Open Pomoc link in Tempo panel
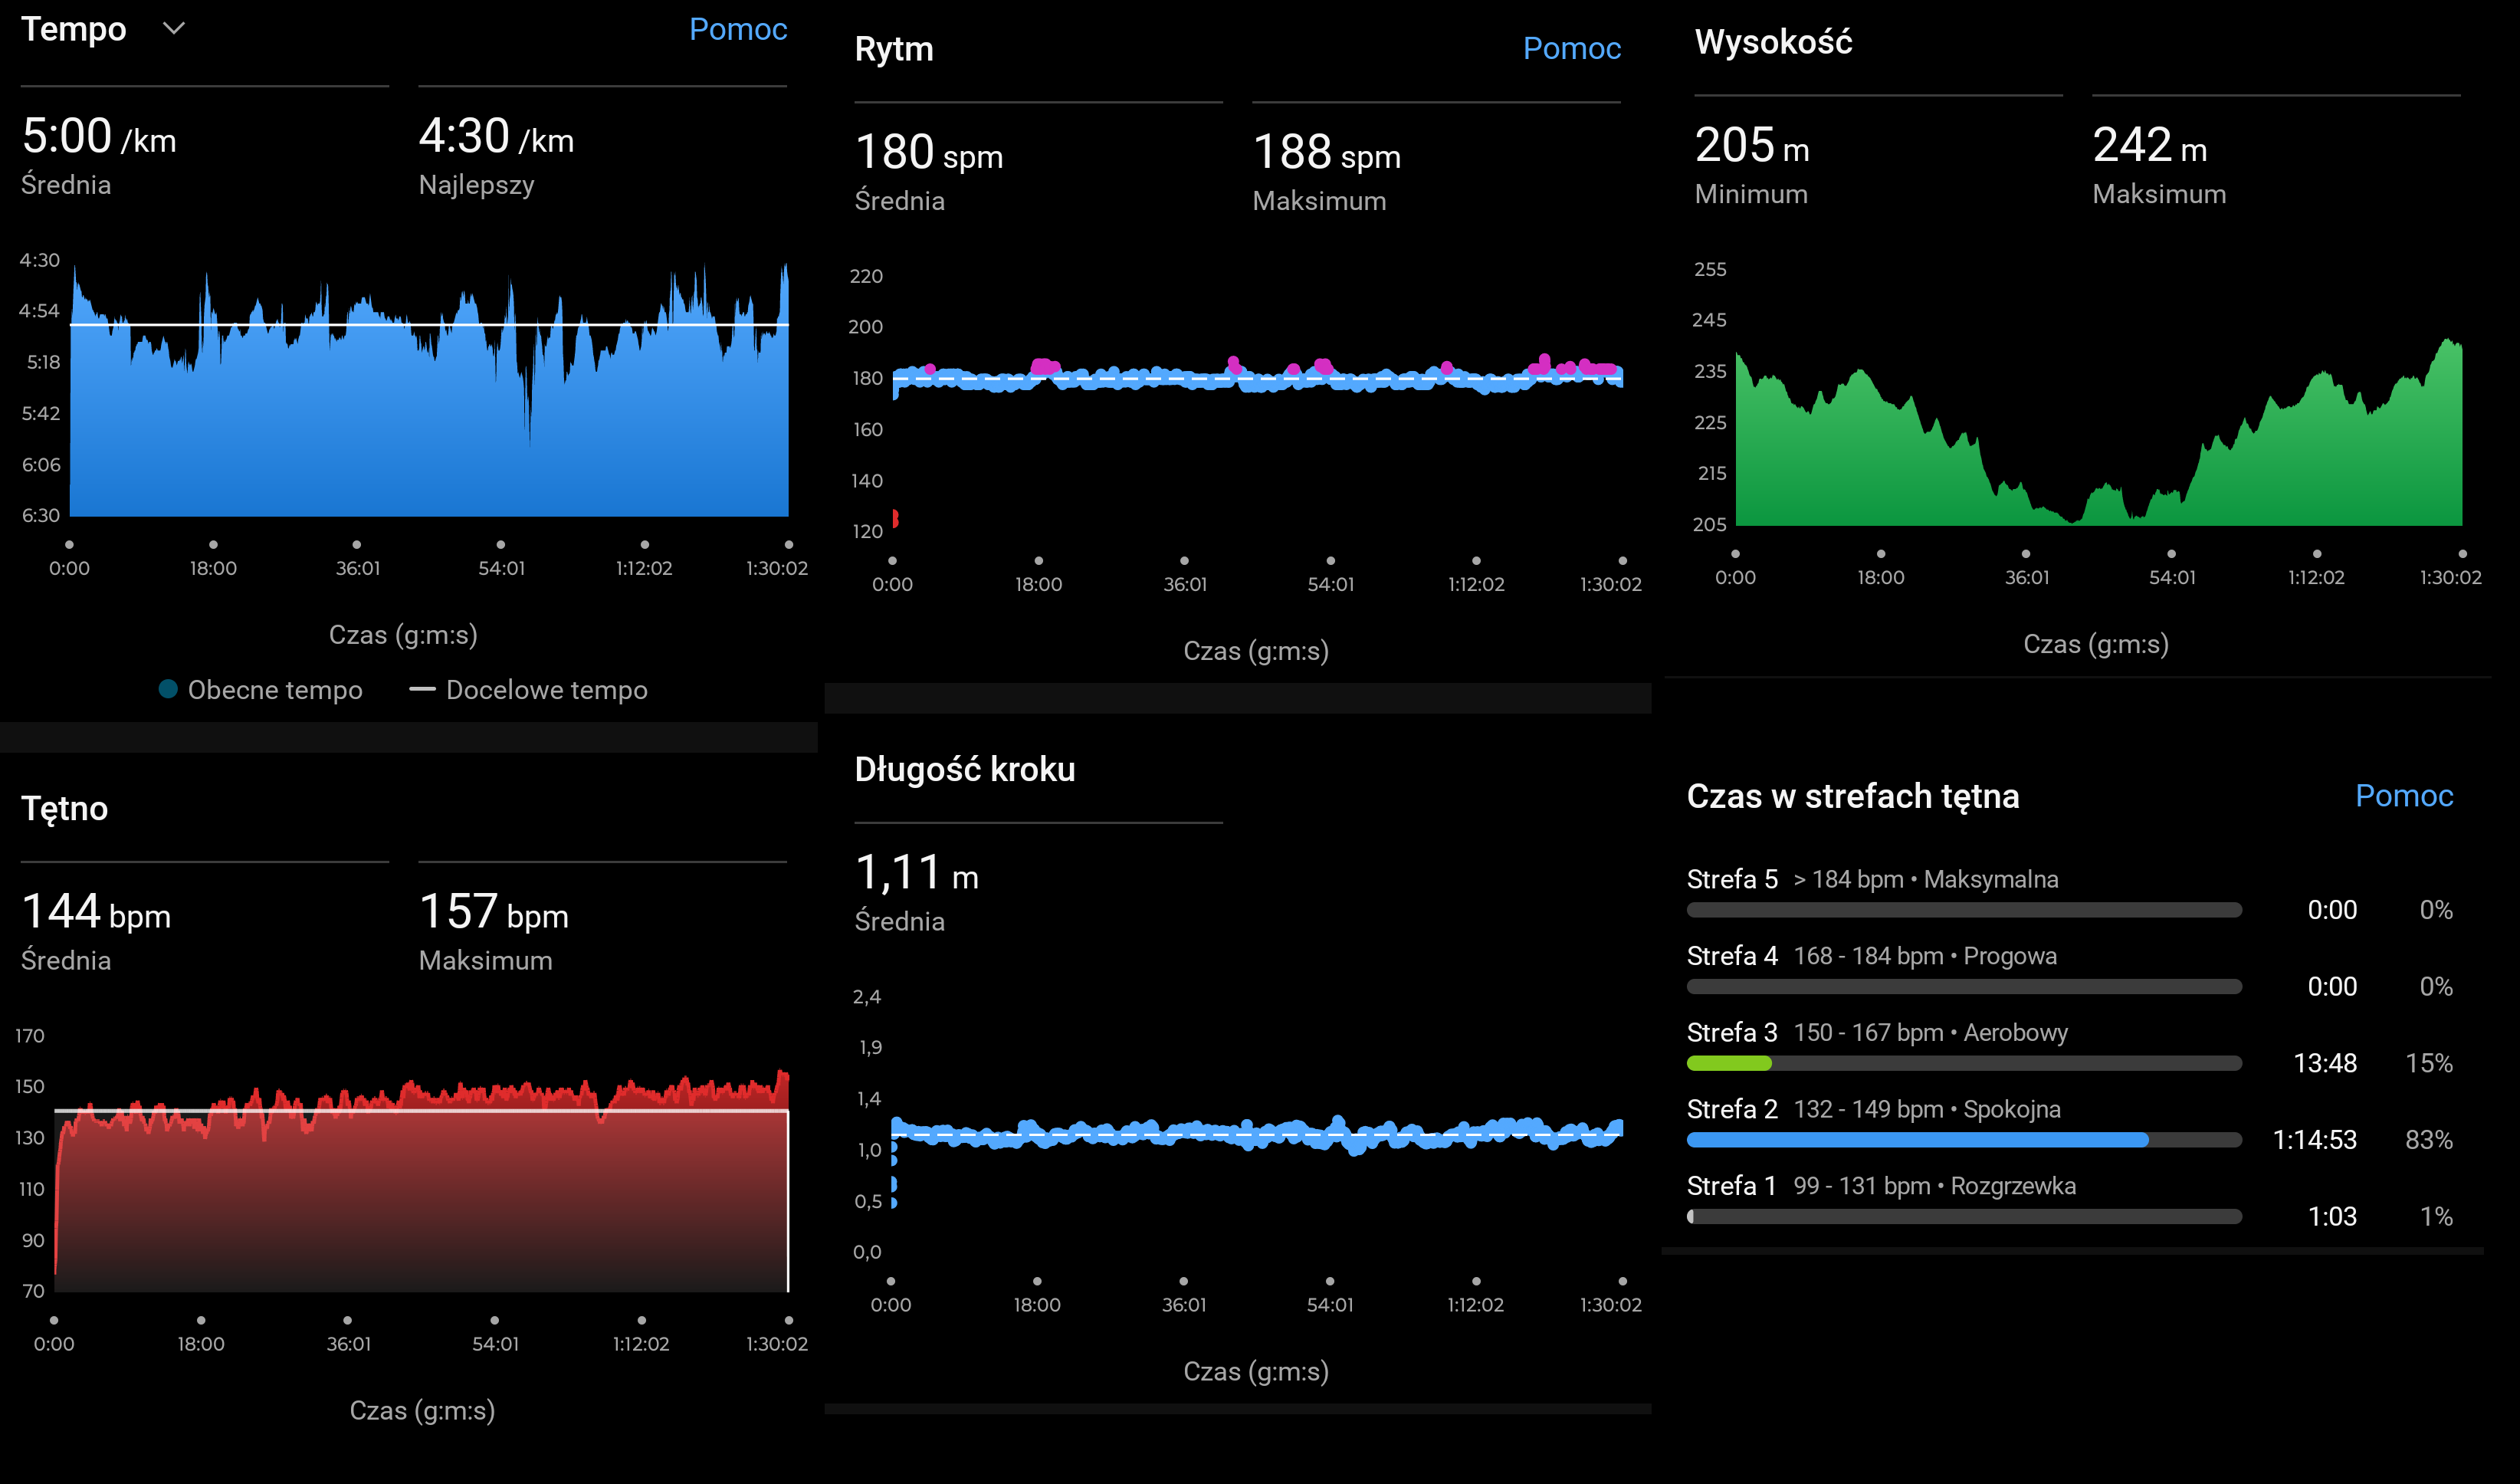Viewport: 2520px width, 1484px height. click(x=737, y=29)
